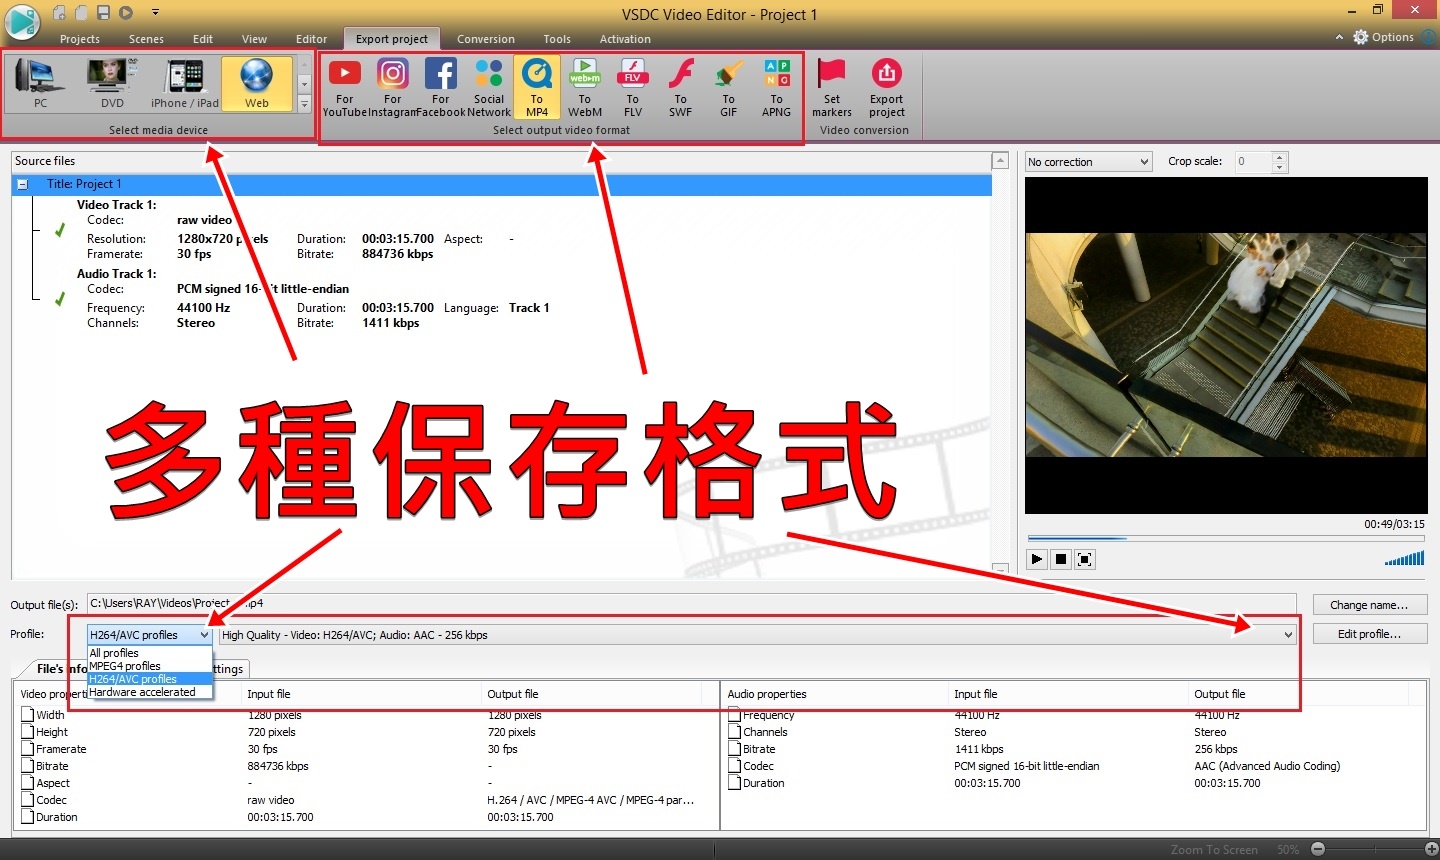Screen dimensions: 1440x860
Task: Open the File's information tab
Action: click(x=60, y=668)
